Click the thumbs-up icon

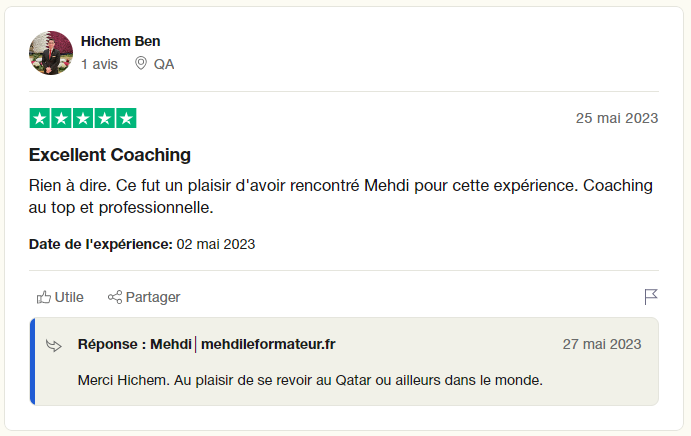click(x=44, y=297)
